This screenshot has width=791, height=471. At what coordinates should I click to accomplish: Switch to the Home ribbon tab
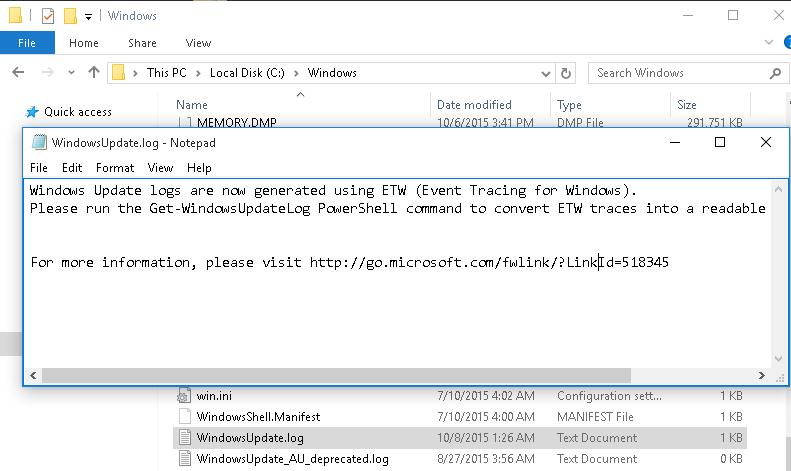click(x=84, y=43)
